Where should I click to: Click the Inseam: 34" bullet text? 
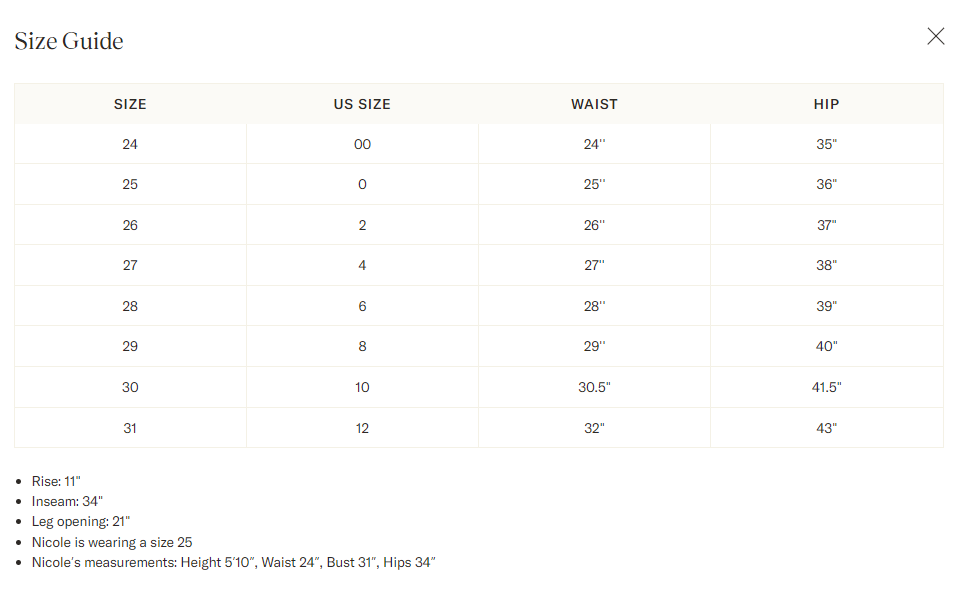tap(67, 501)
